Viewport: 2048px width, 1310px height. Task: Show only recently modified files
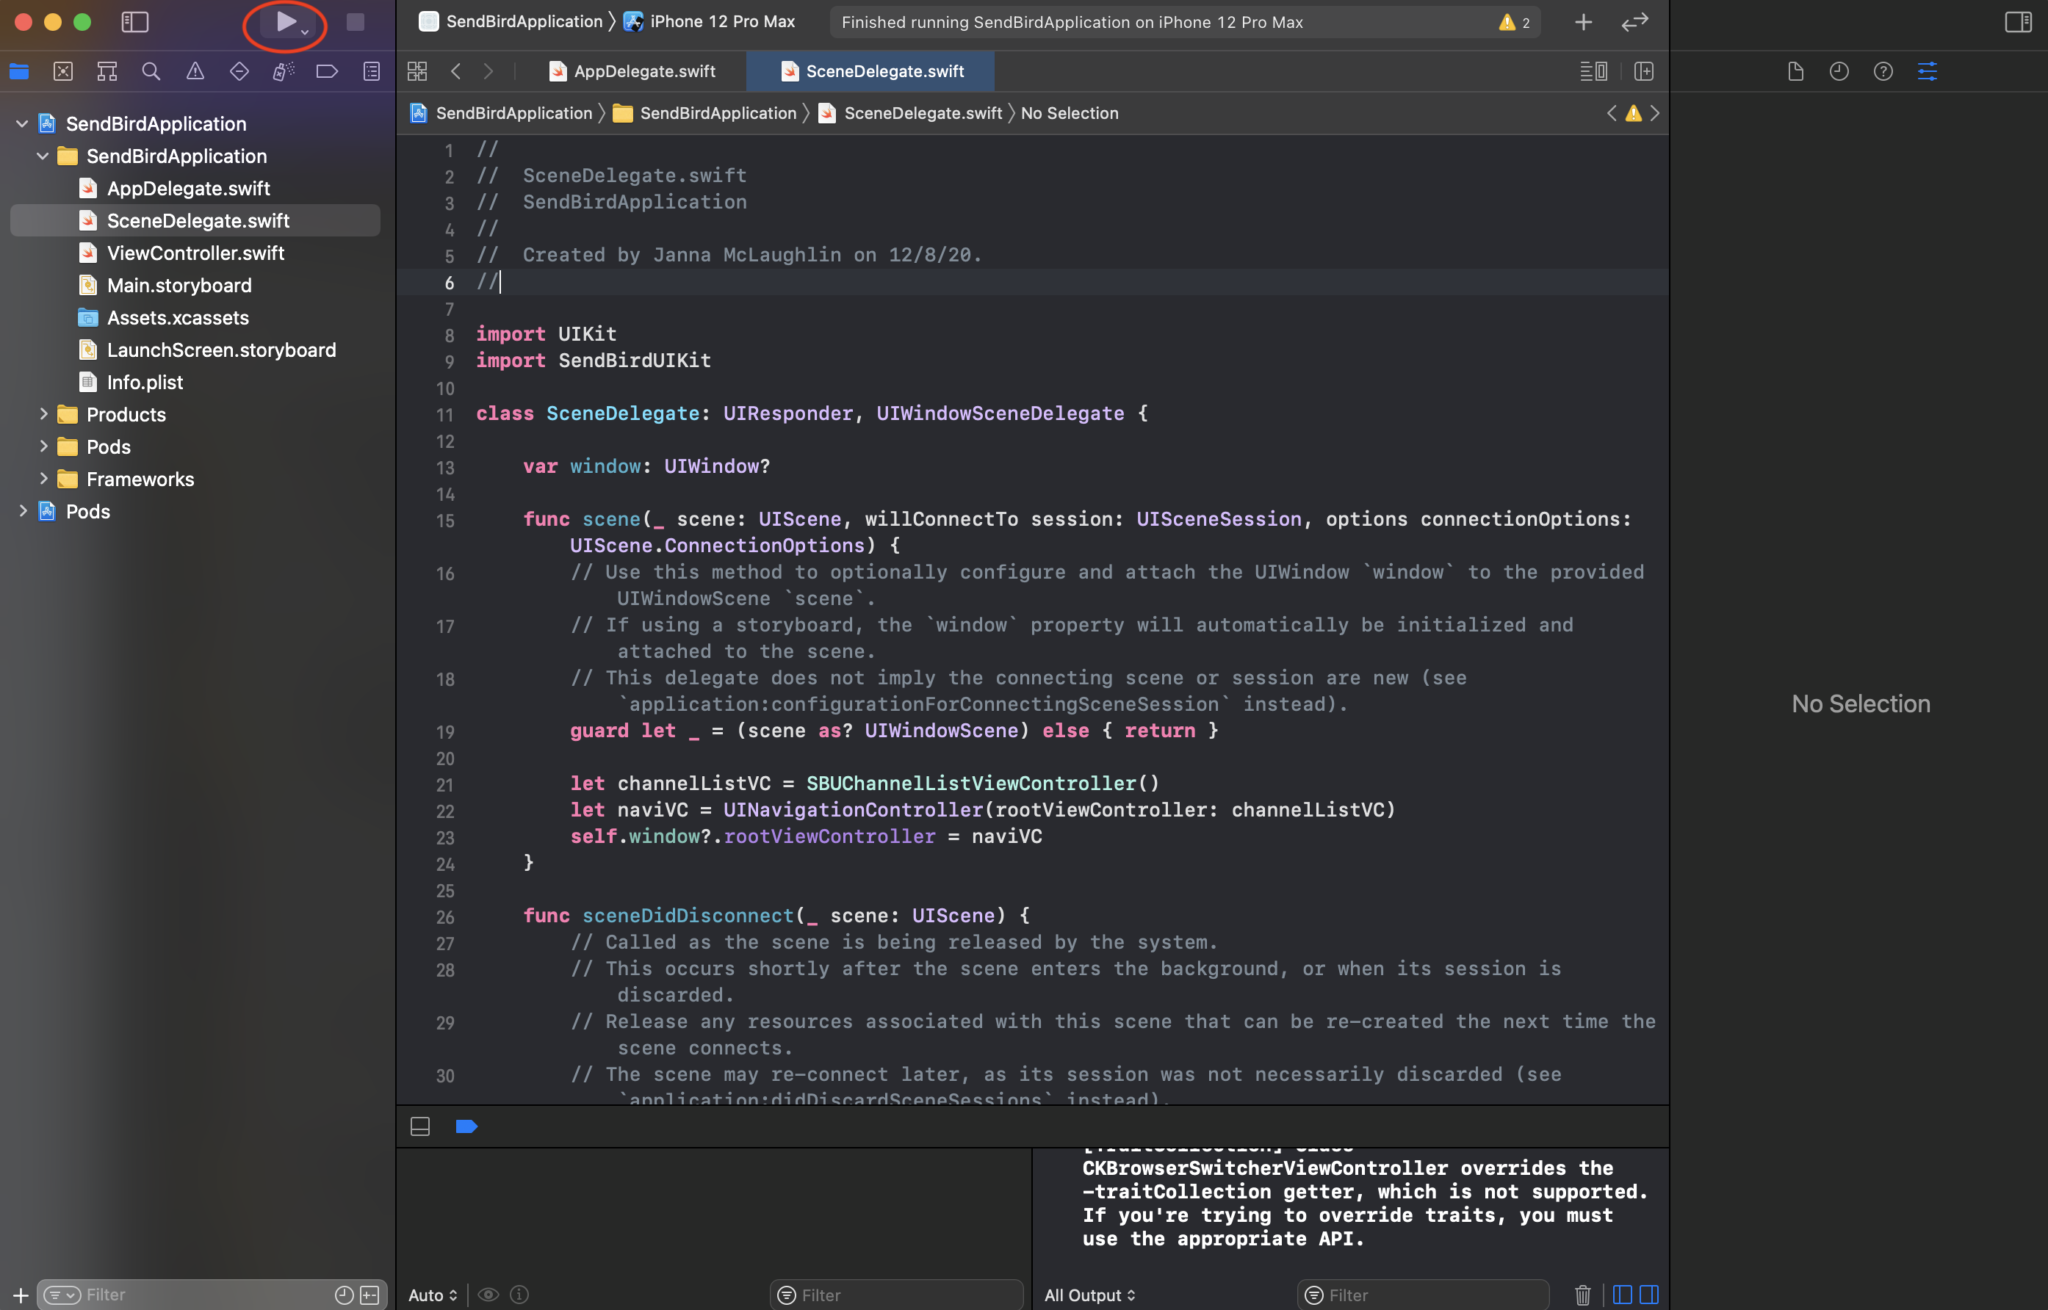coord(343,1295)
